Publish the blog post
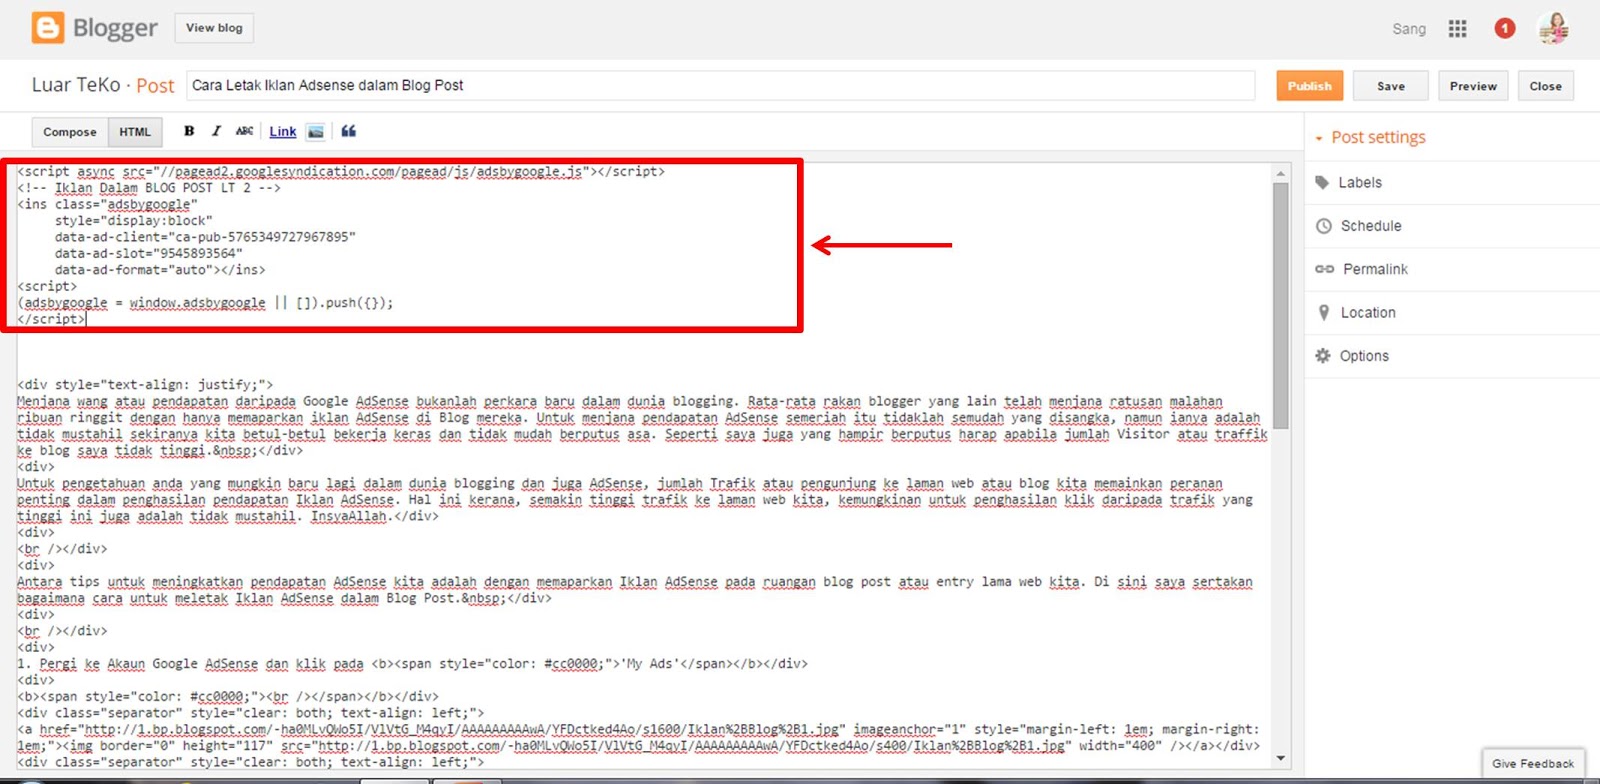Screen dimensions: 1600x784 (x=1309, y=86)
